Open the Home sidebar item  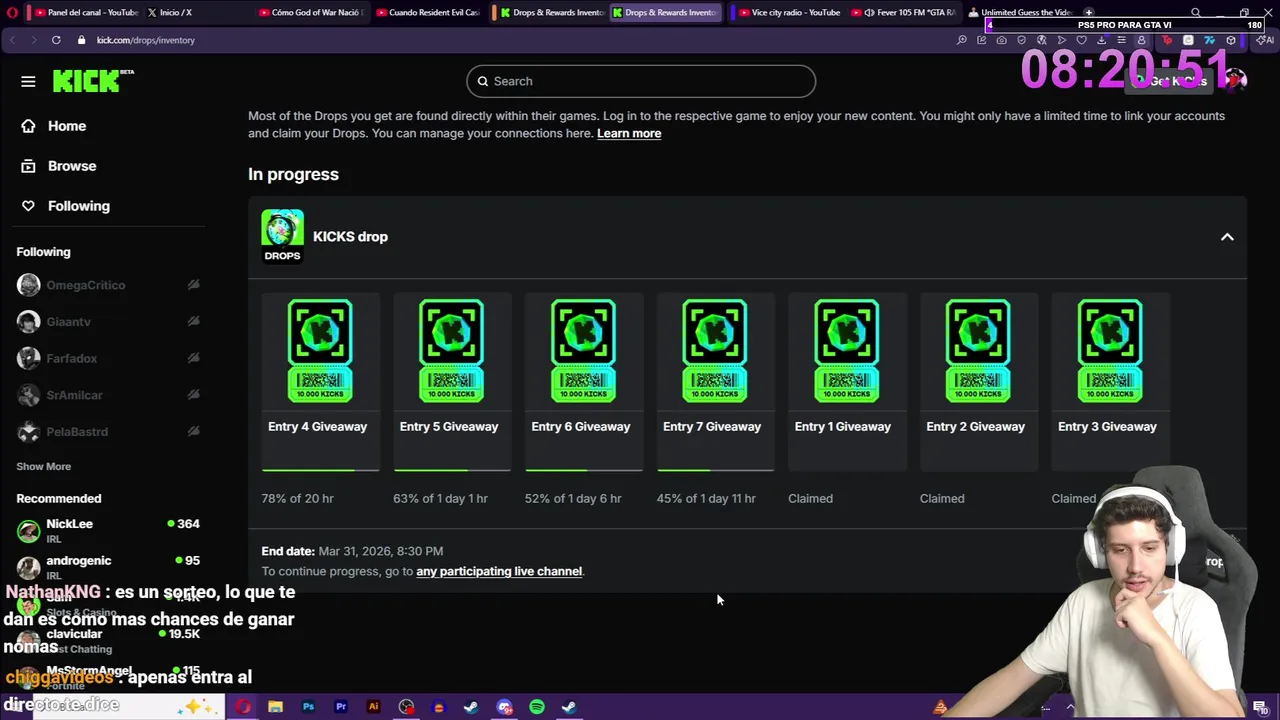point(66,126)
